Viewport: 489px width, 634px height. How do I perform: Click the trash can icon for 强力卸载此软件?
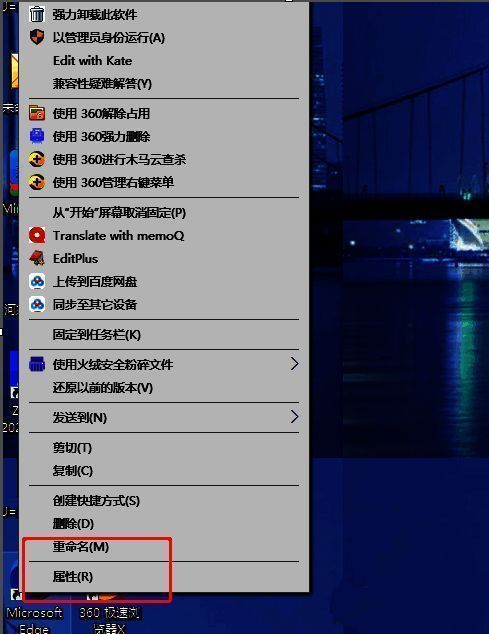pos(37,14)
